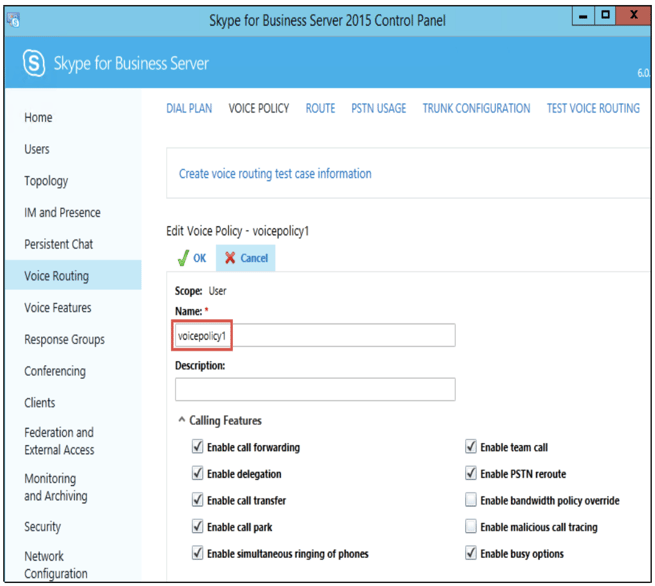Screen dimensions: 655x586
Task: Open Network Configuration section
Action: click(x=56, y=565)
